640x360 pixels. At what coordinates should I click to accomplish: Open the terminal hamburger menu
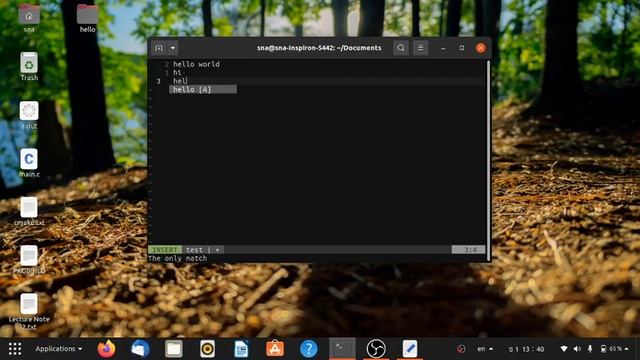pyautogui.click(x=420, y=48)
